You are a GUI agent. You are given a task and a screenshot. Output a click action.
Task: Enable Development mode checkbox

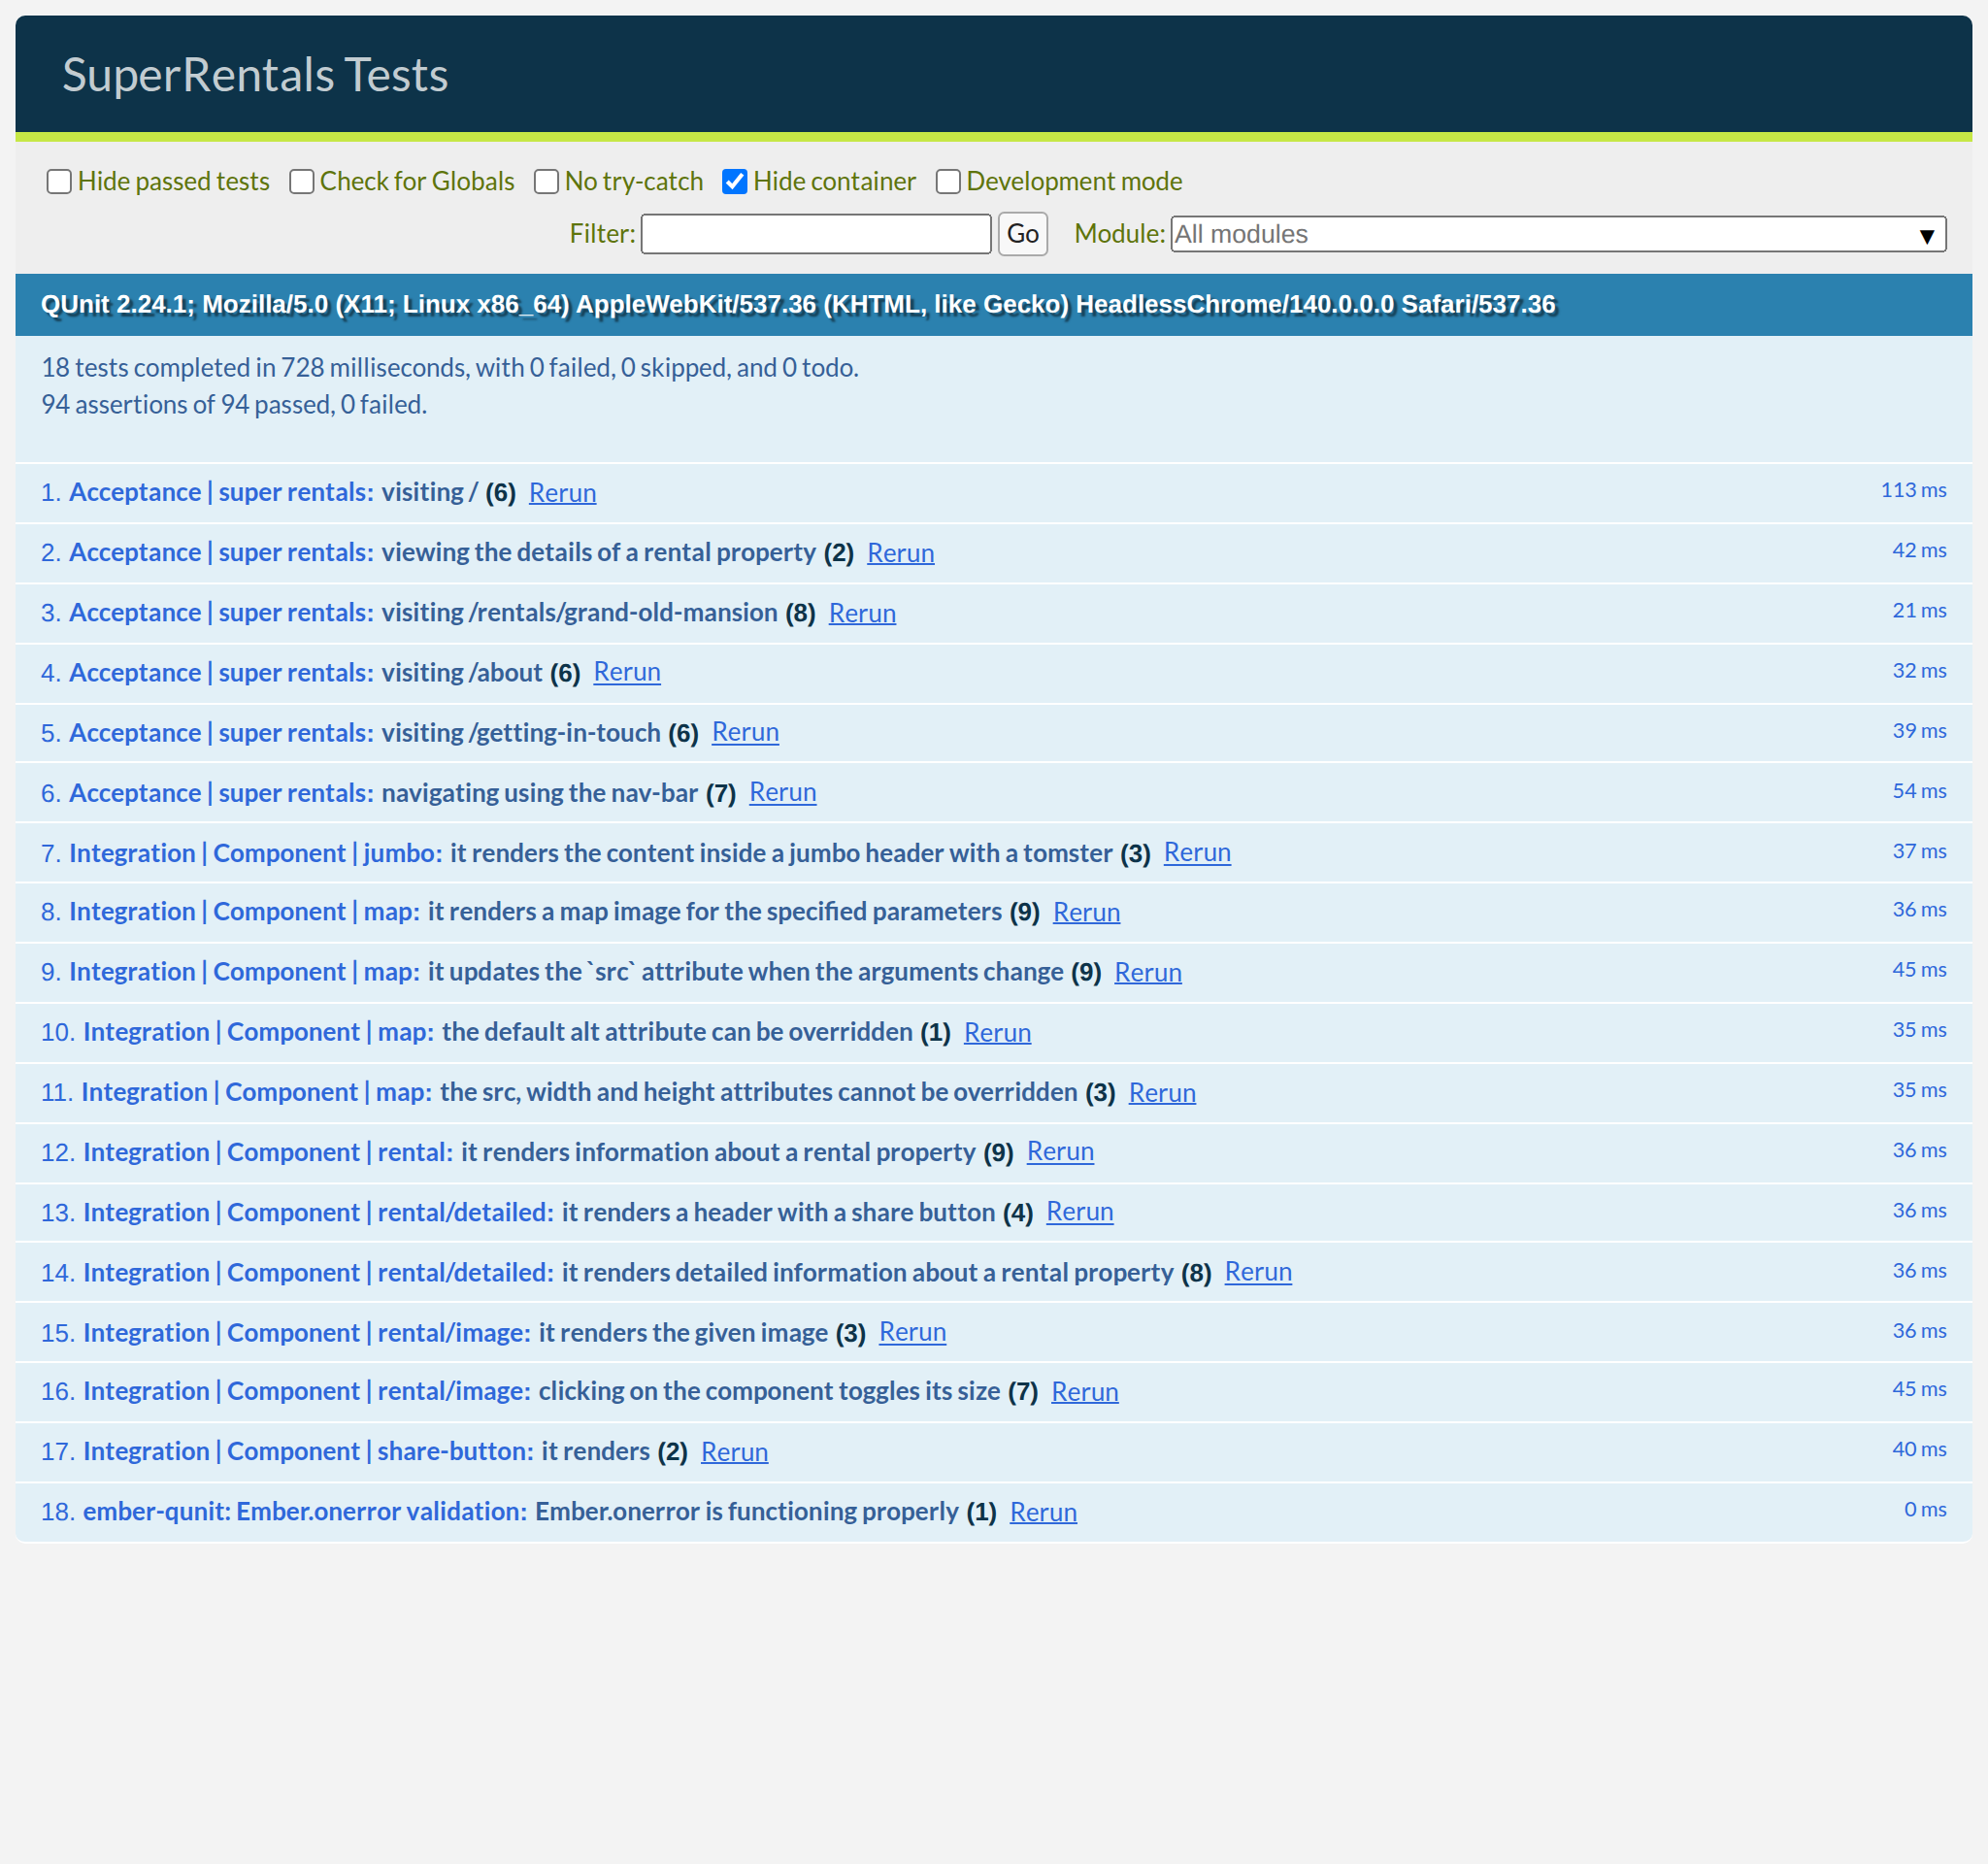947,181
